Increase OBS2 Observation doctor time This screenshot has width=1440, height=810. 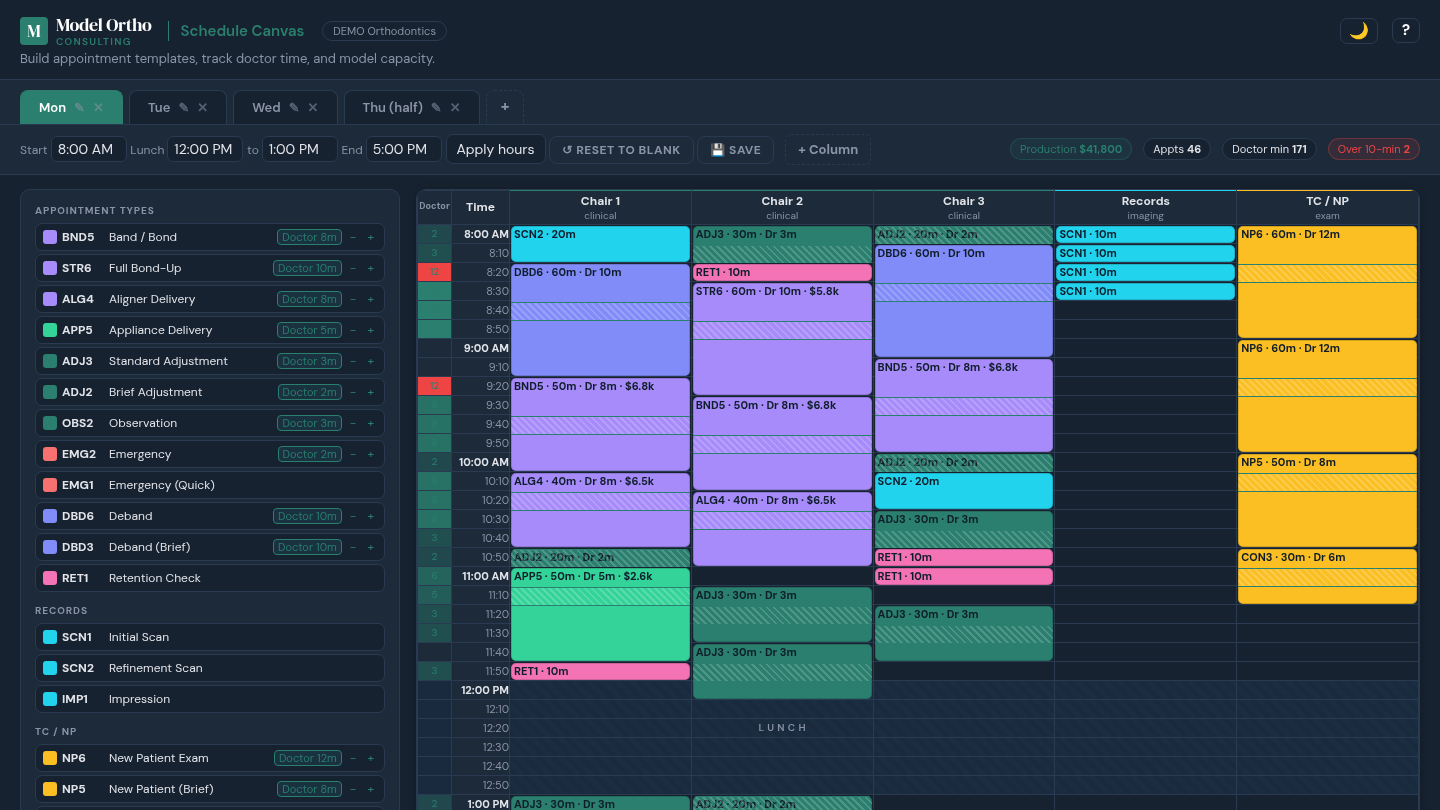pyautogui.click(x=370, y=423)
